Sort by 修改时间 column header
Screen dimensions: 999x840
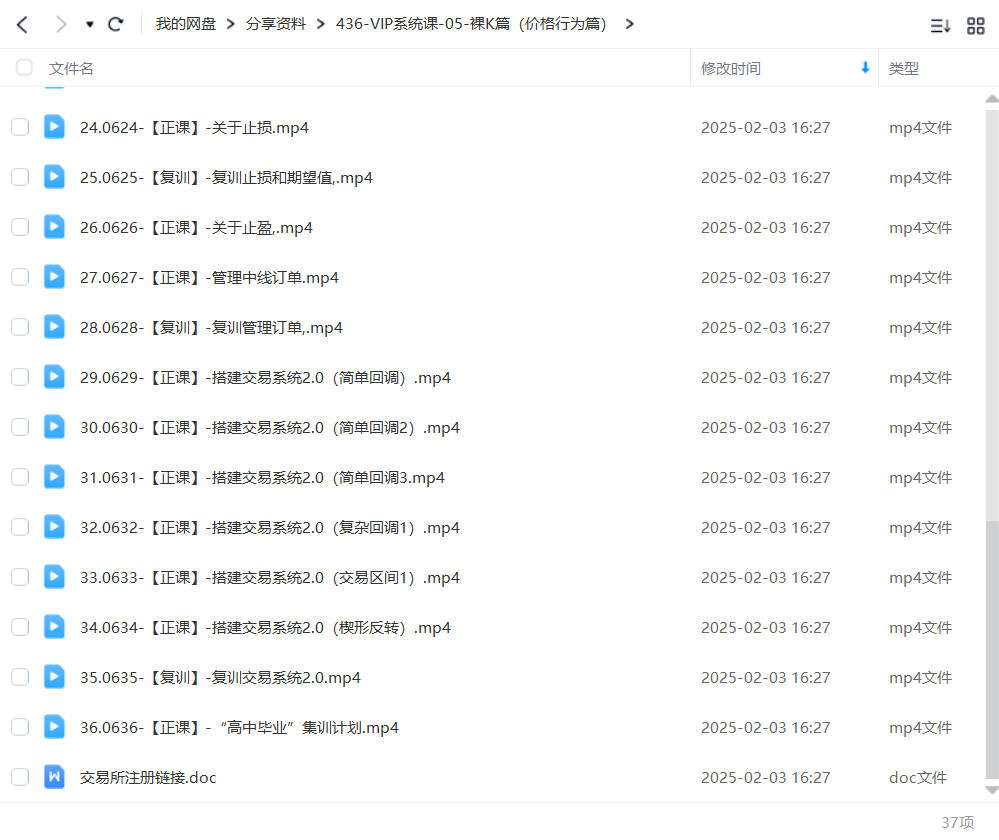tap(731, 68)
